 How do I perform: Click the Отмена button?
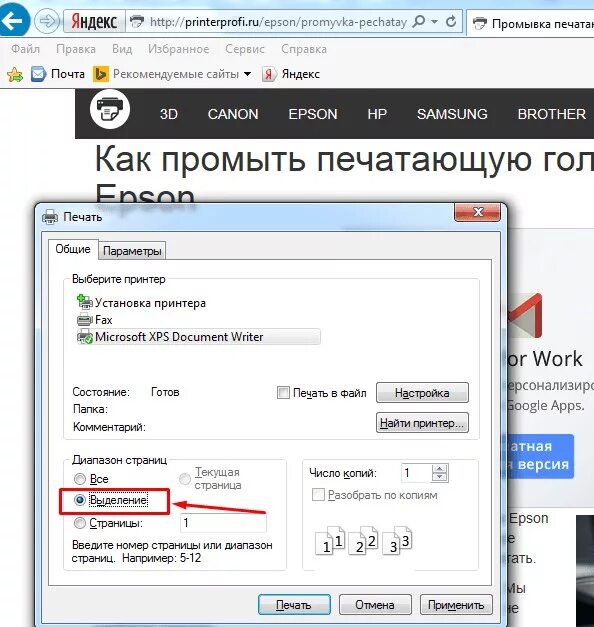coord(375,605)
